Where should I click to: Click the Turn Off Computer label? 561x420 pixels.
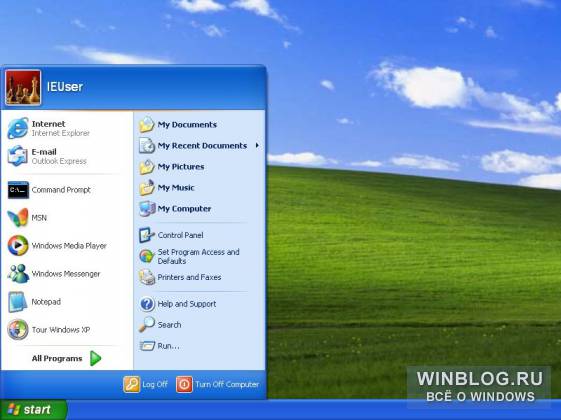[227, 384]
